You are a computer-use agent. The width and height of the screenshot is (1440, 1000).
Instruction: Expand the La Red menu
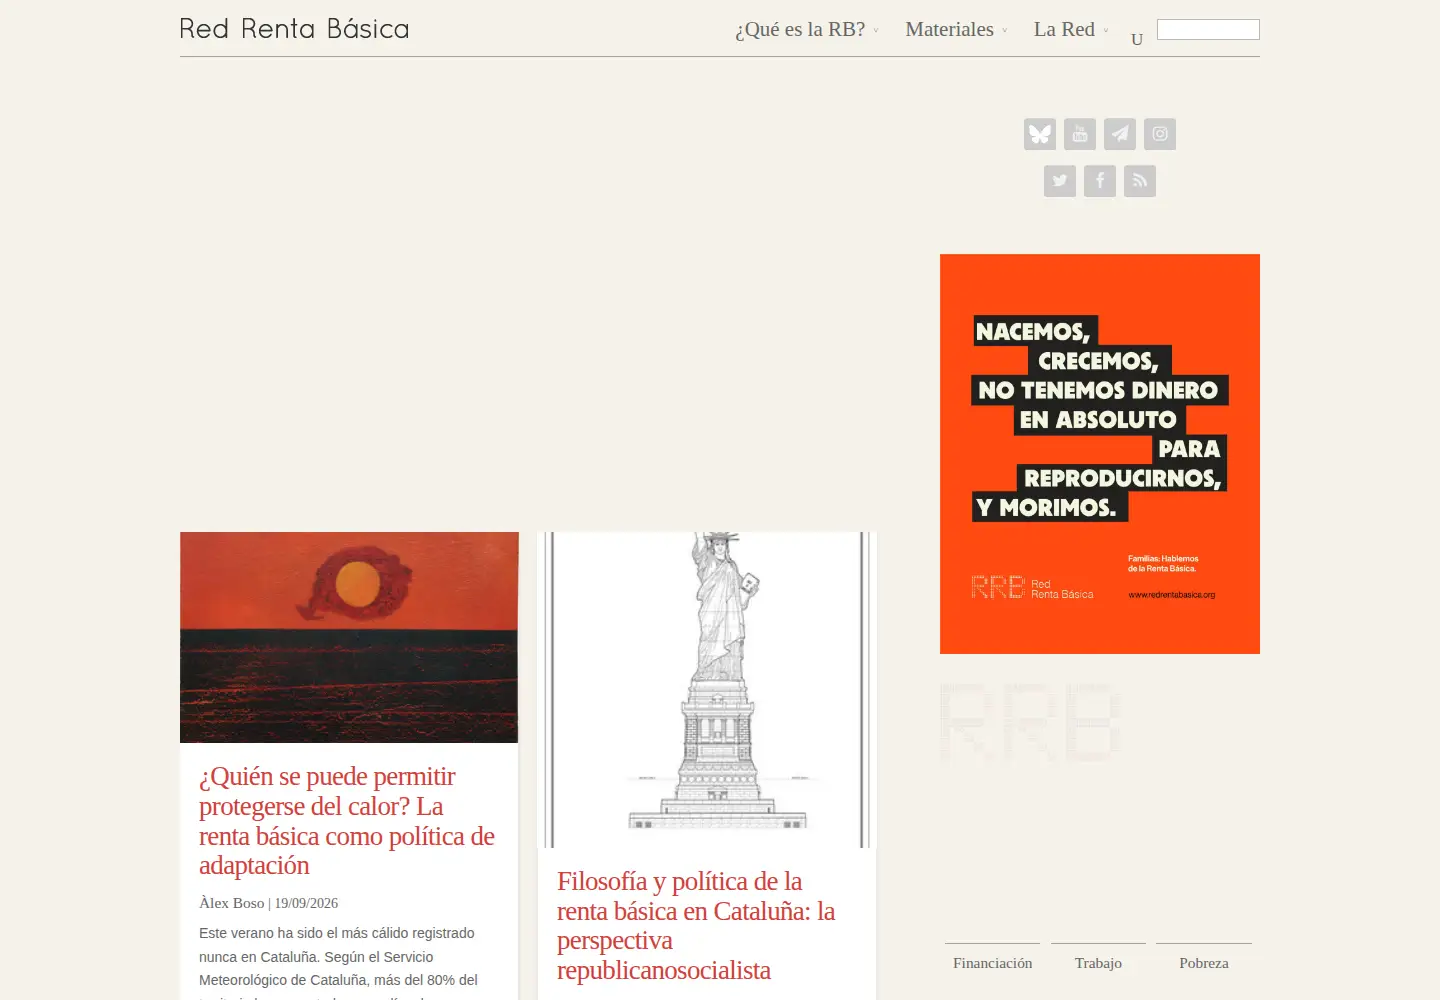point(1071,30)
